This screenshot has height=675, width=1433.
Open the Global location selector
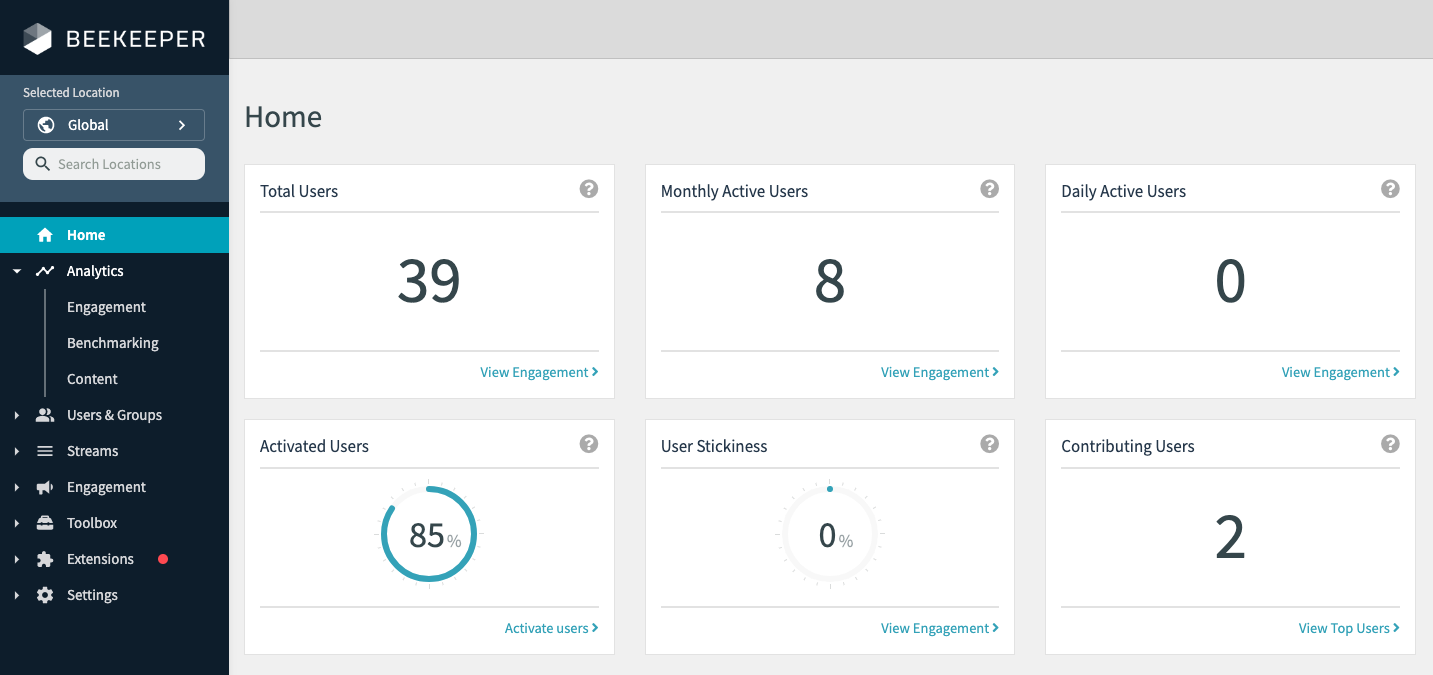(x=113, y=124)
